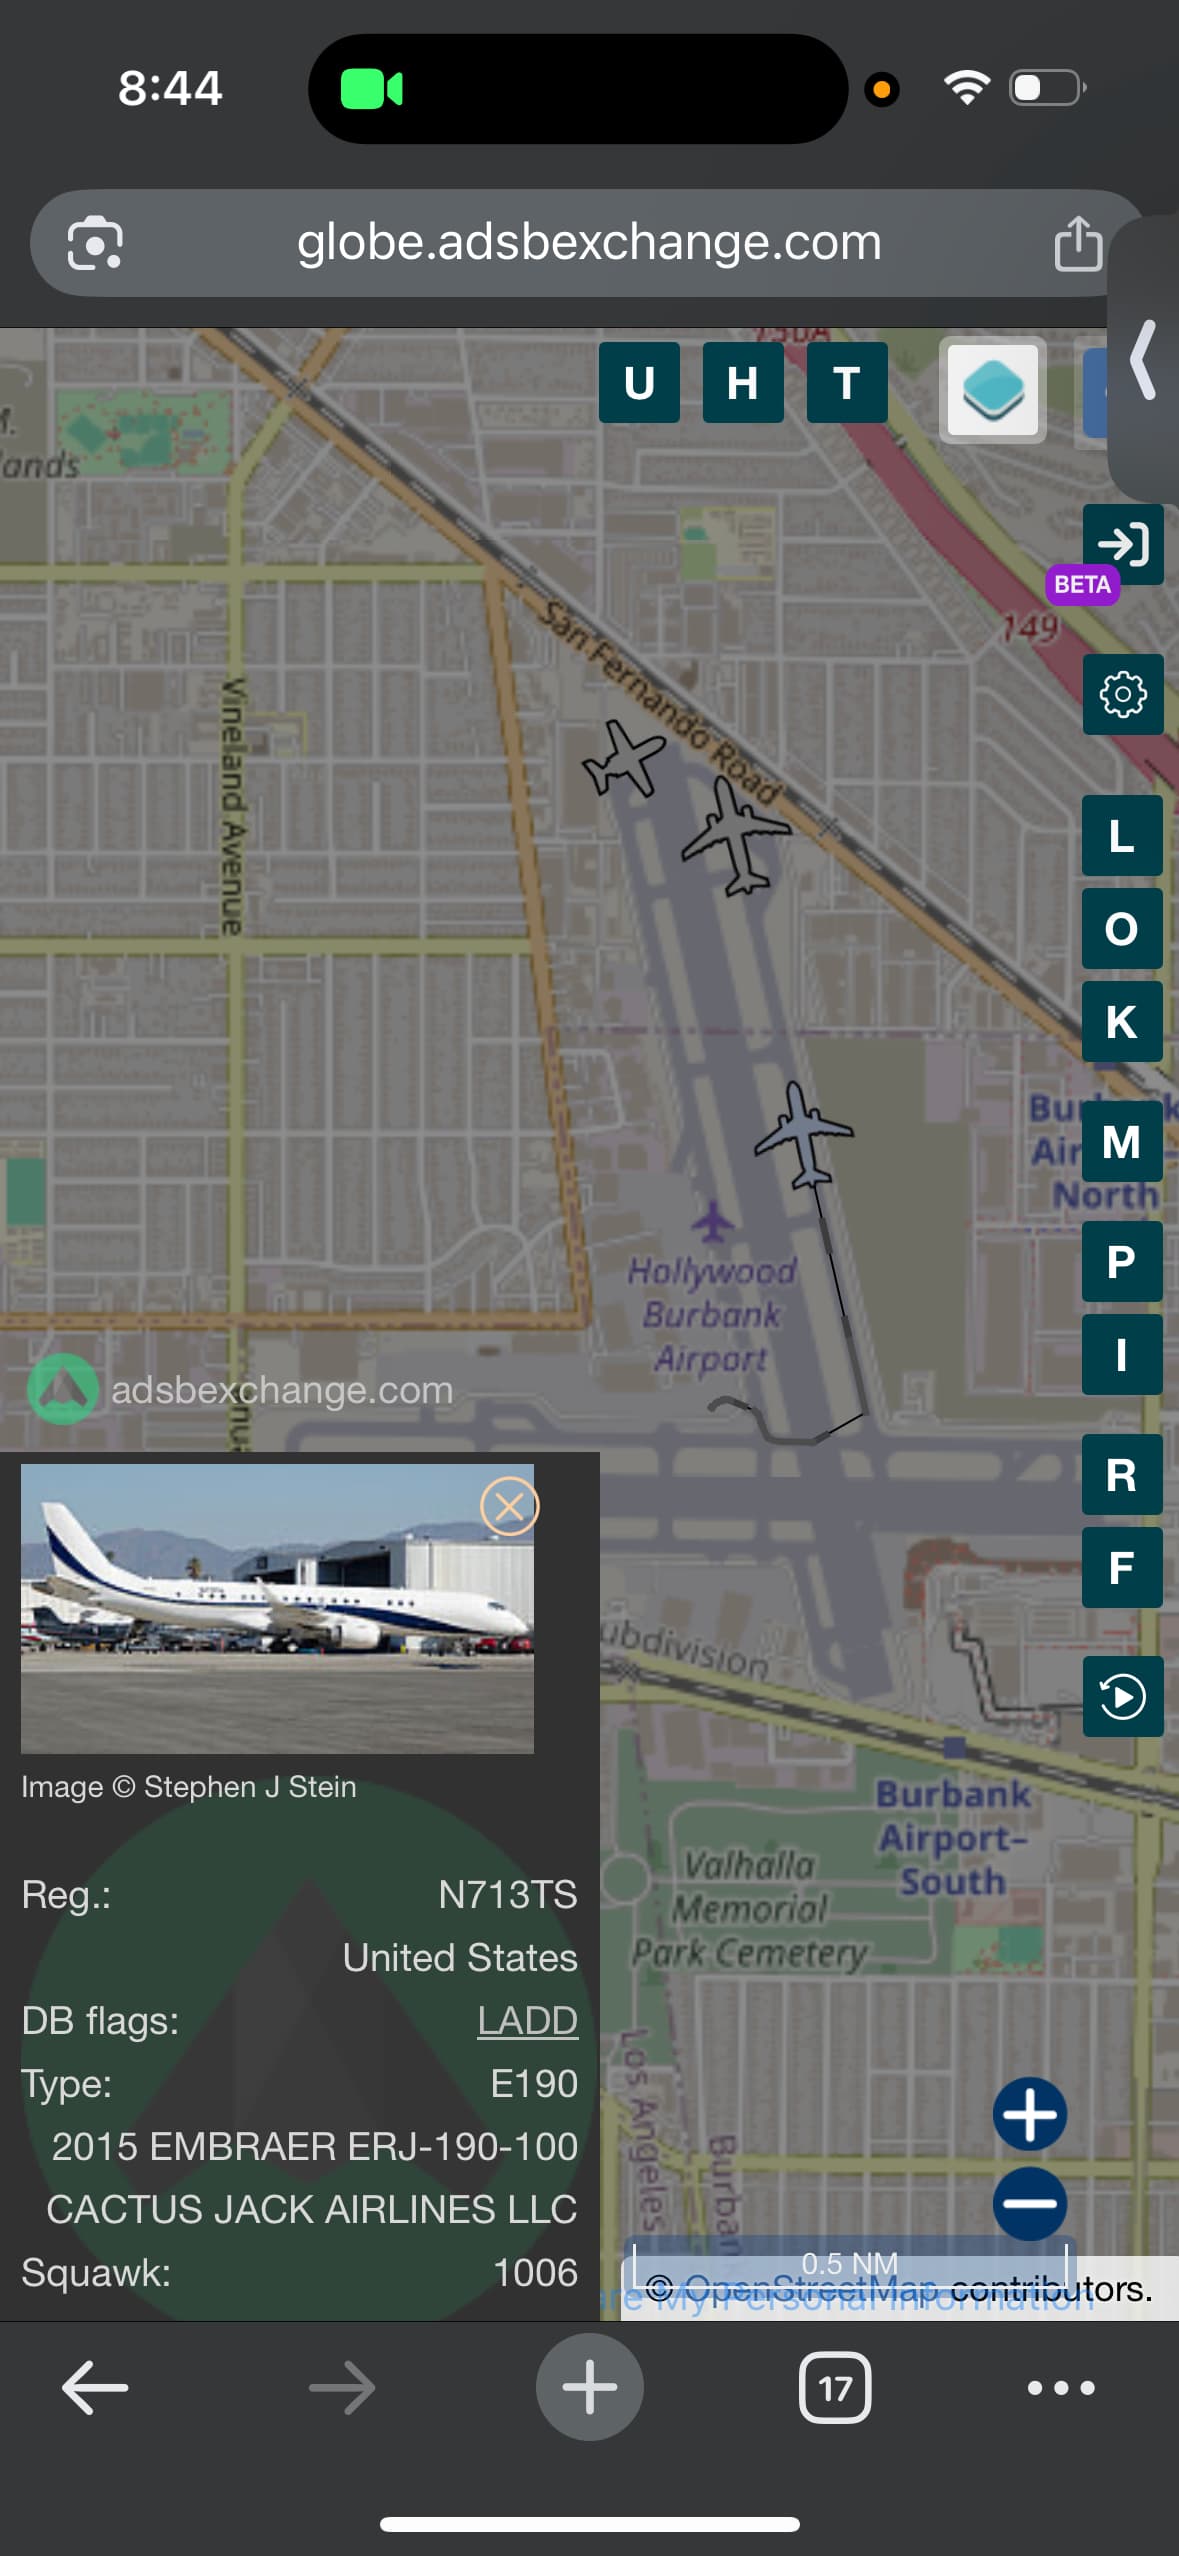1179x2556 pixels.
Task: Open the settings gear on map
Action: pos(1122,694)
